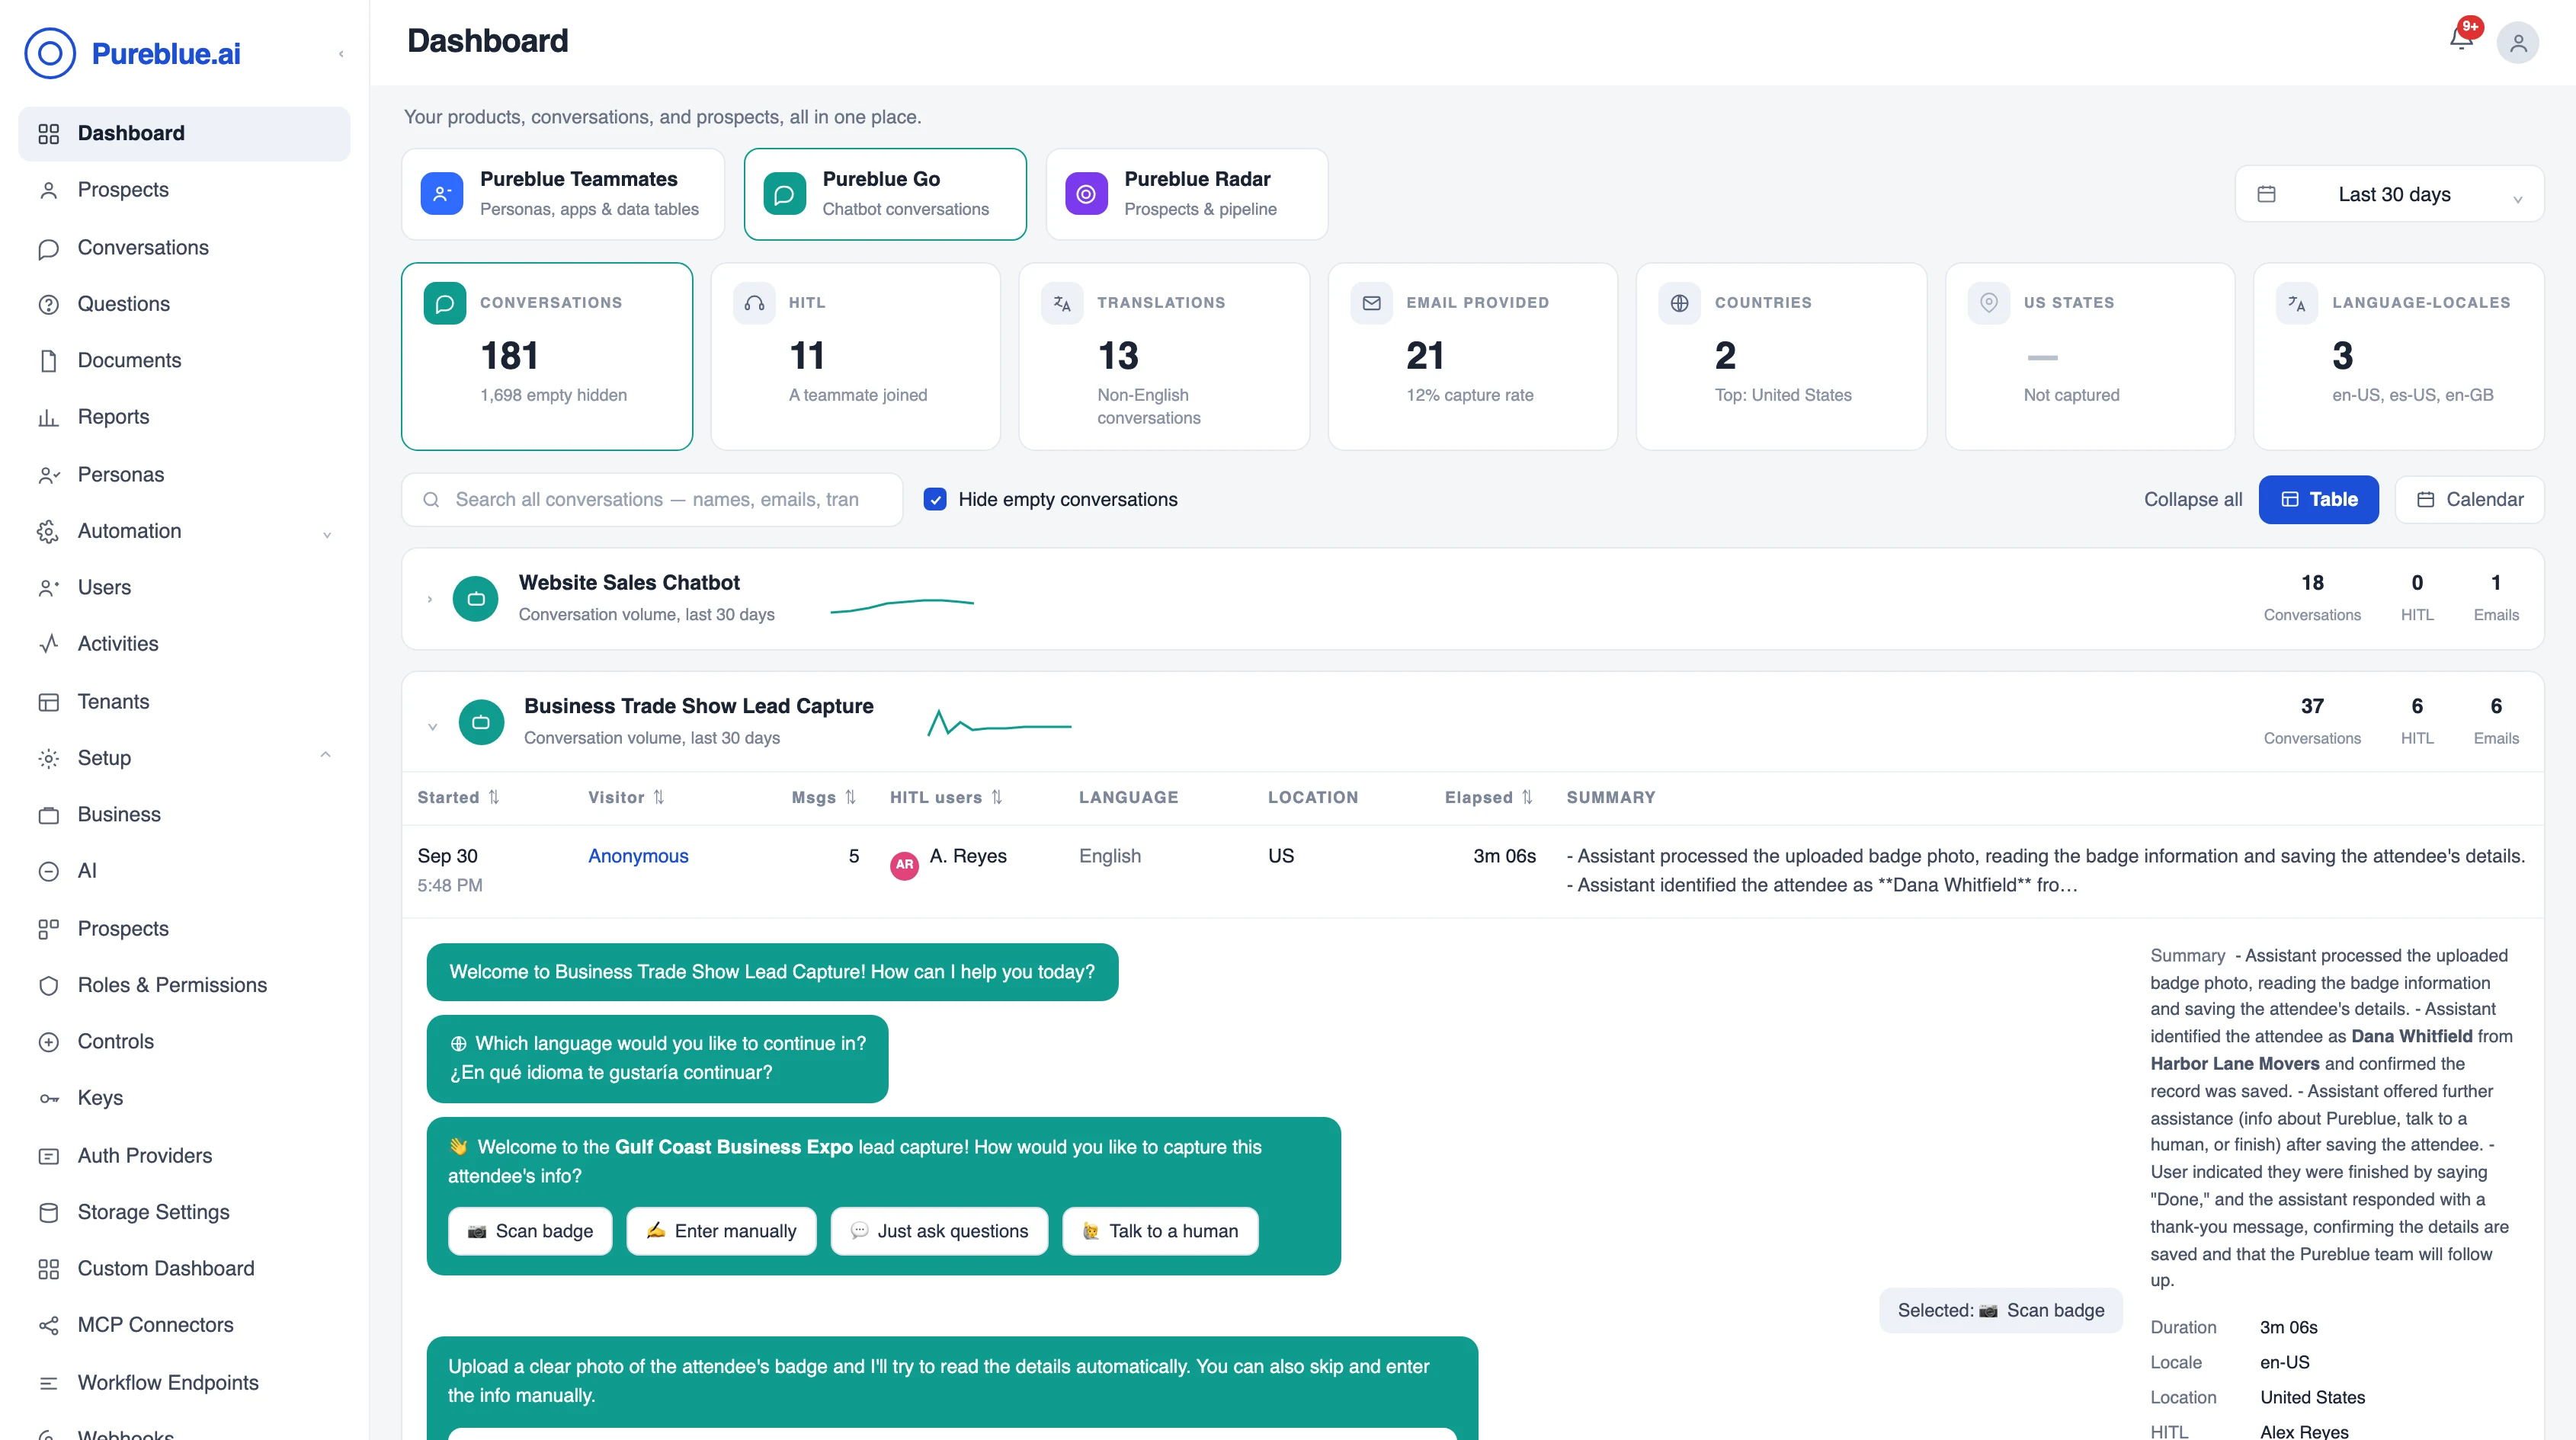Viewport: 2576px width, 1440px height.
Task: Collapse the Business Trade Show Lead Capture row
Action: (x=432, y=726)
